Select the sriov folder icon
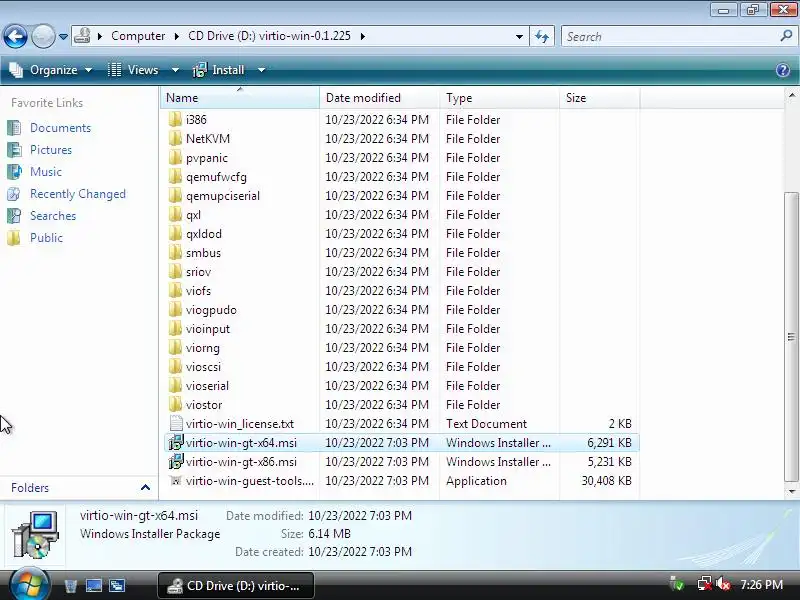Screen dimensions: 800x600 pyautogui.click(x=175, y=271)
